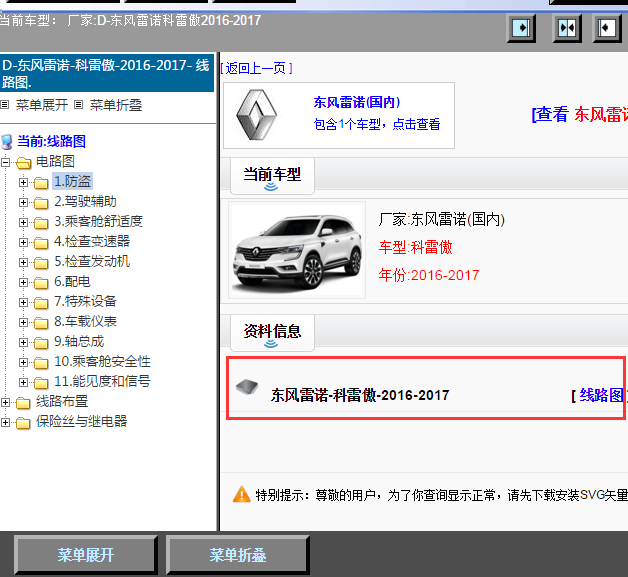Image resolution: width=628 pixels, height=577 pixels.
Task: Select 11.能见度和信号 in the tree
Action: [103, 382]
